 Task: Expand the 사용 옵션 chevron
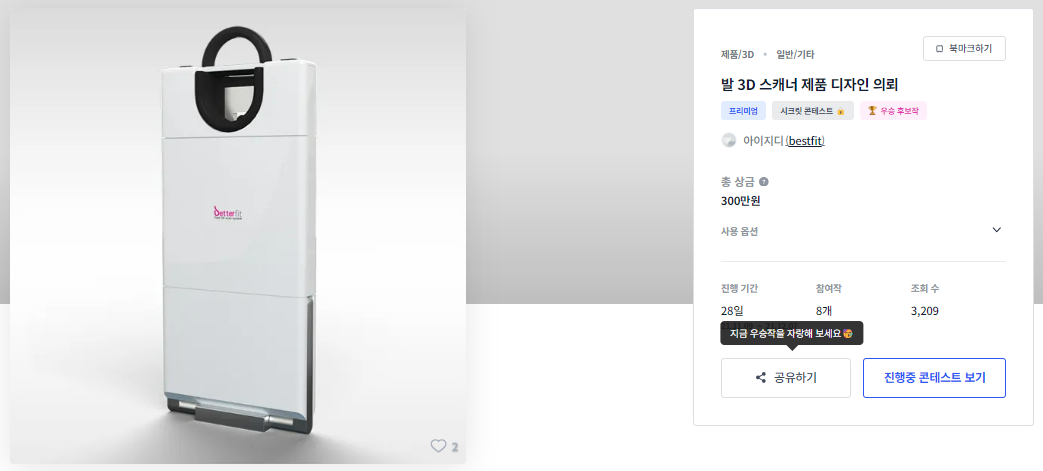point(996,230)
